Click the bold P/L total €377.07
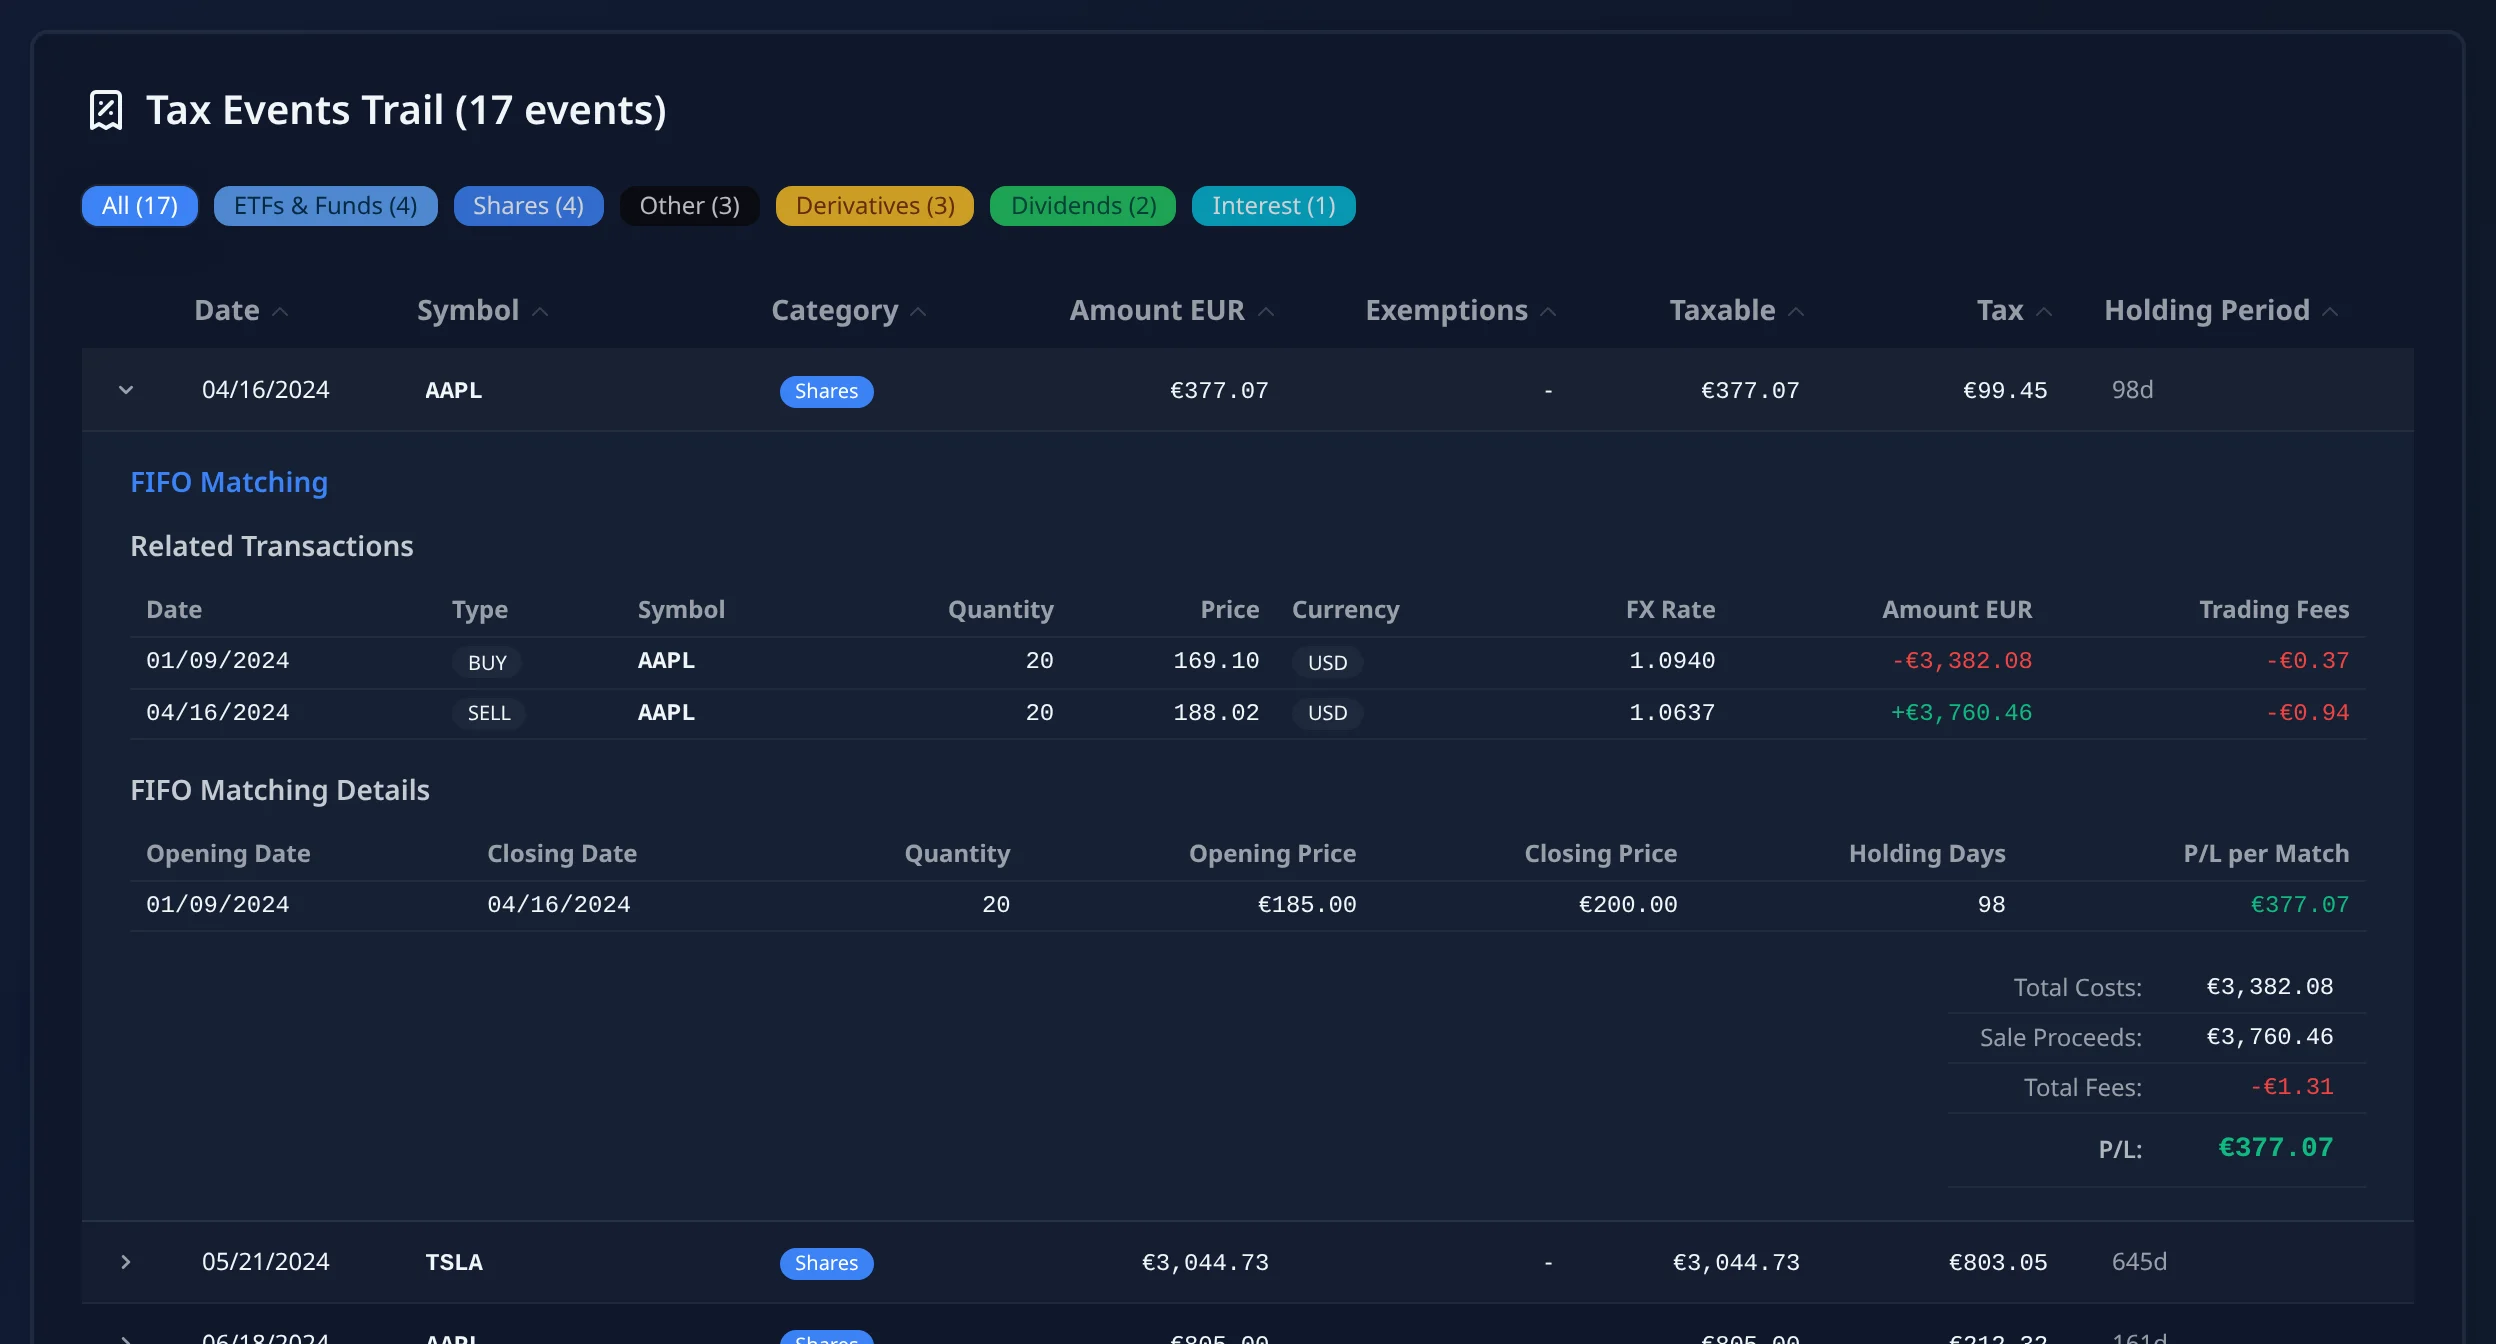Image resolution: width=2496 pixels, height=1344 pixels. pyautogui.click(x=2275, y=1148)
